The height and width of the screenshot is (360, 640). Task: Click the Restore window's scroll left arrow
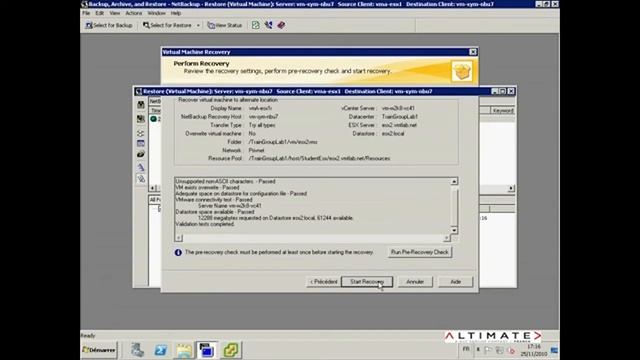click(153, 188)
